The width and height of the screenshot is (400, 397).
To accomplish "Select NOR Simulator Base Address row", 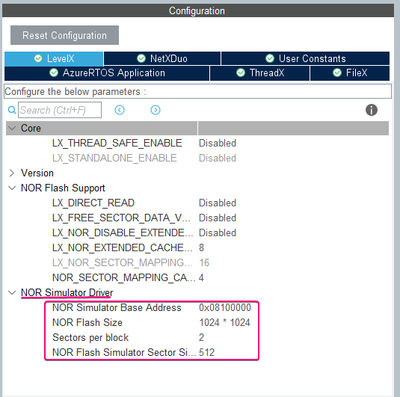I will (117, 307).
